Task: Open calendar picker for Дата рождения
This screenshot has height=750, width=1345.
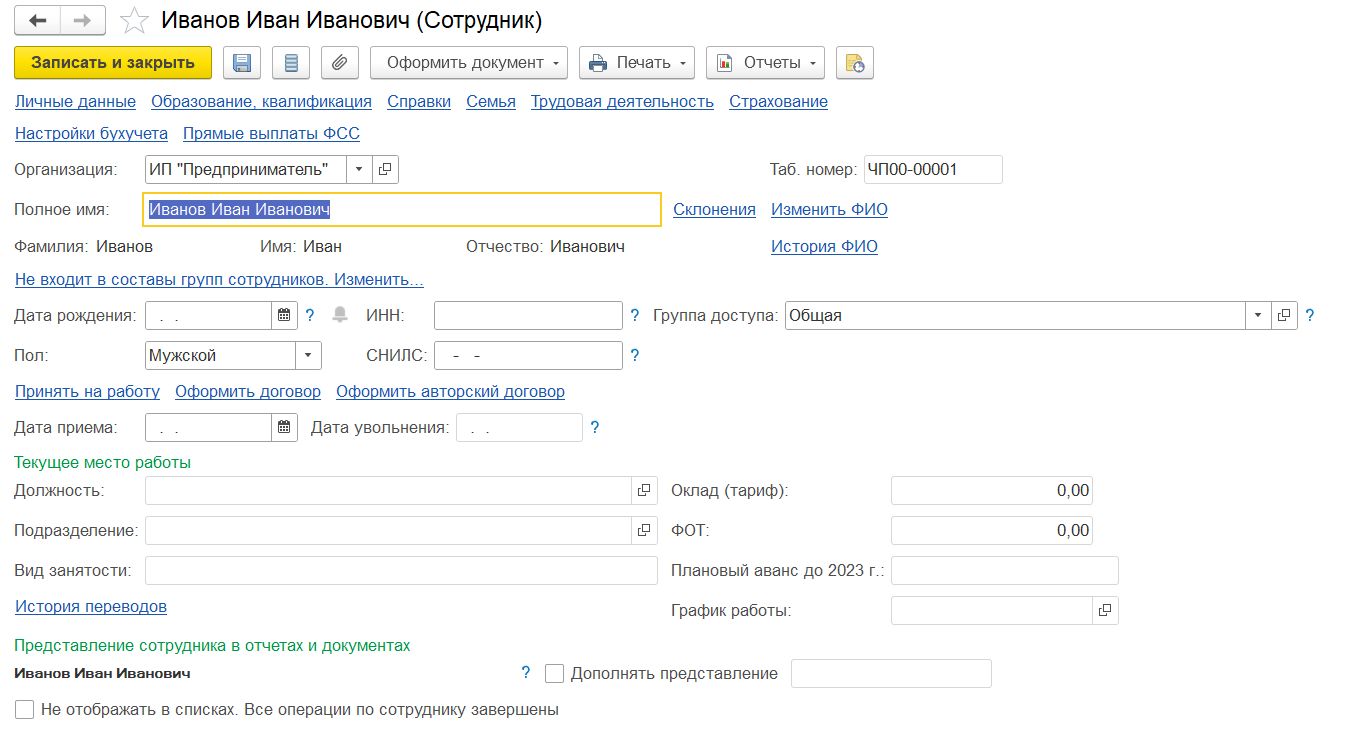Action: click(284, 316)
